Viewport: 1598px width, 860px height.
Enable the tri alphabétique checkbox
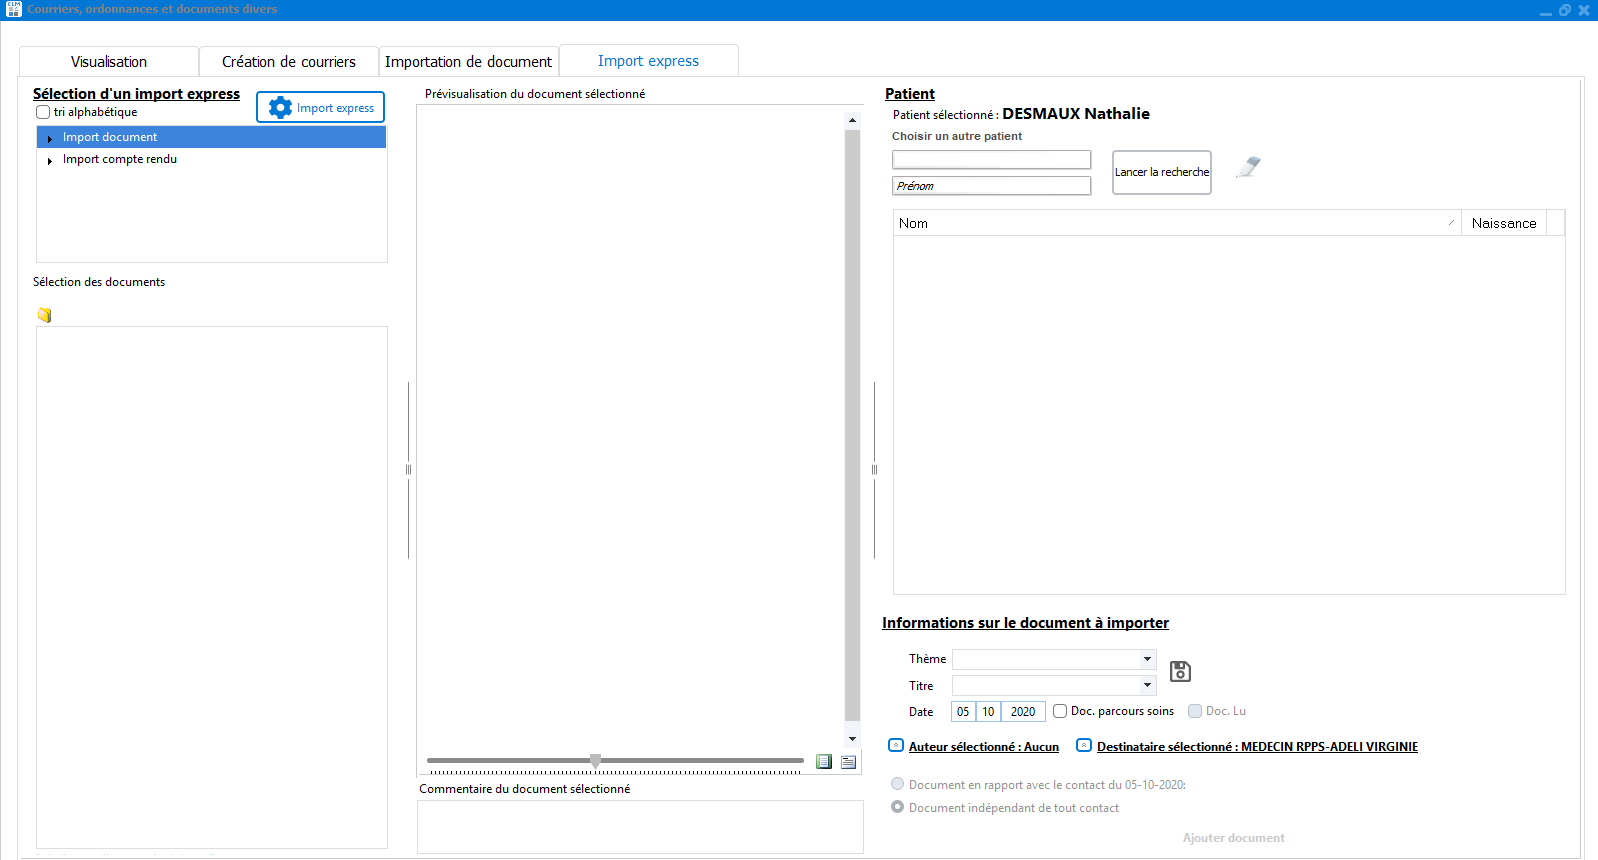point(43,112)
